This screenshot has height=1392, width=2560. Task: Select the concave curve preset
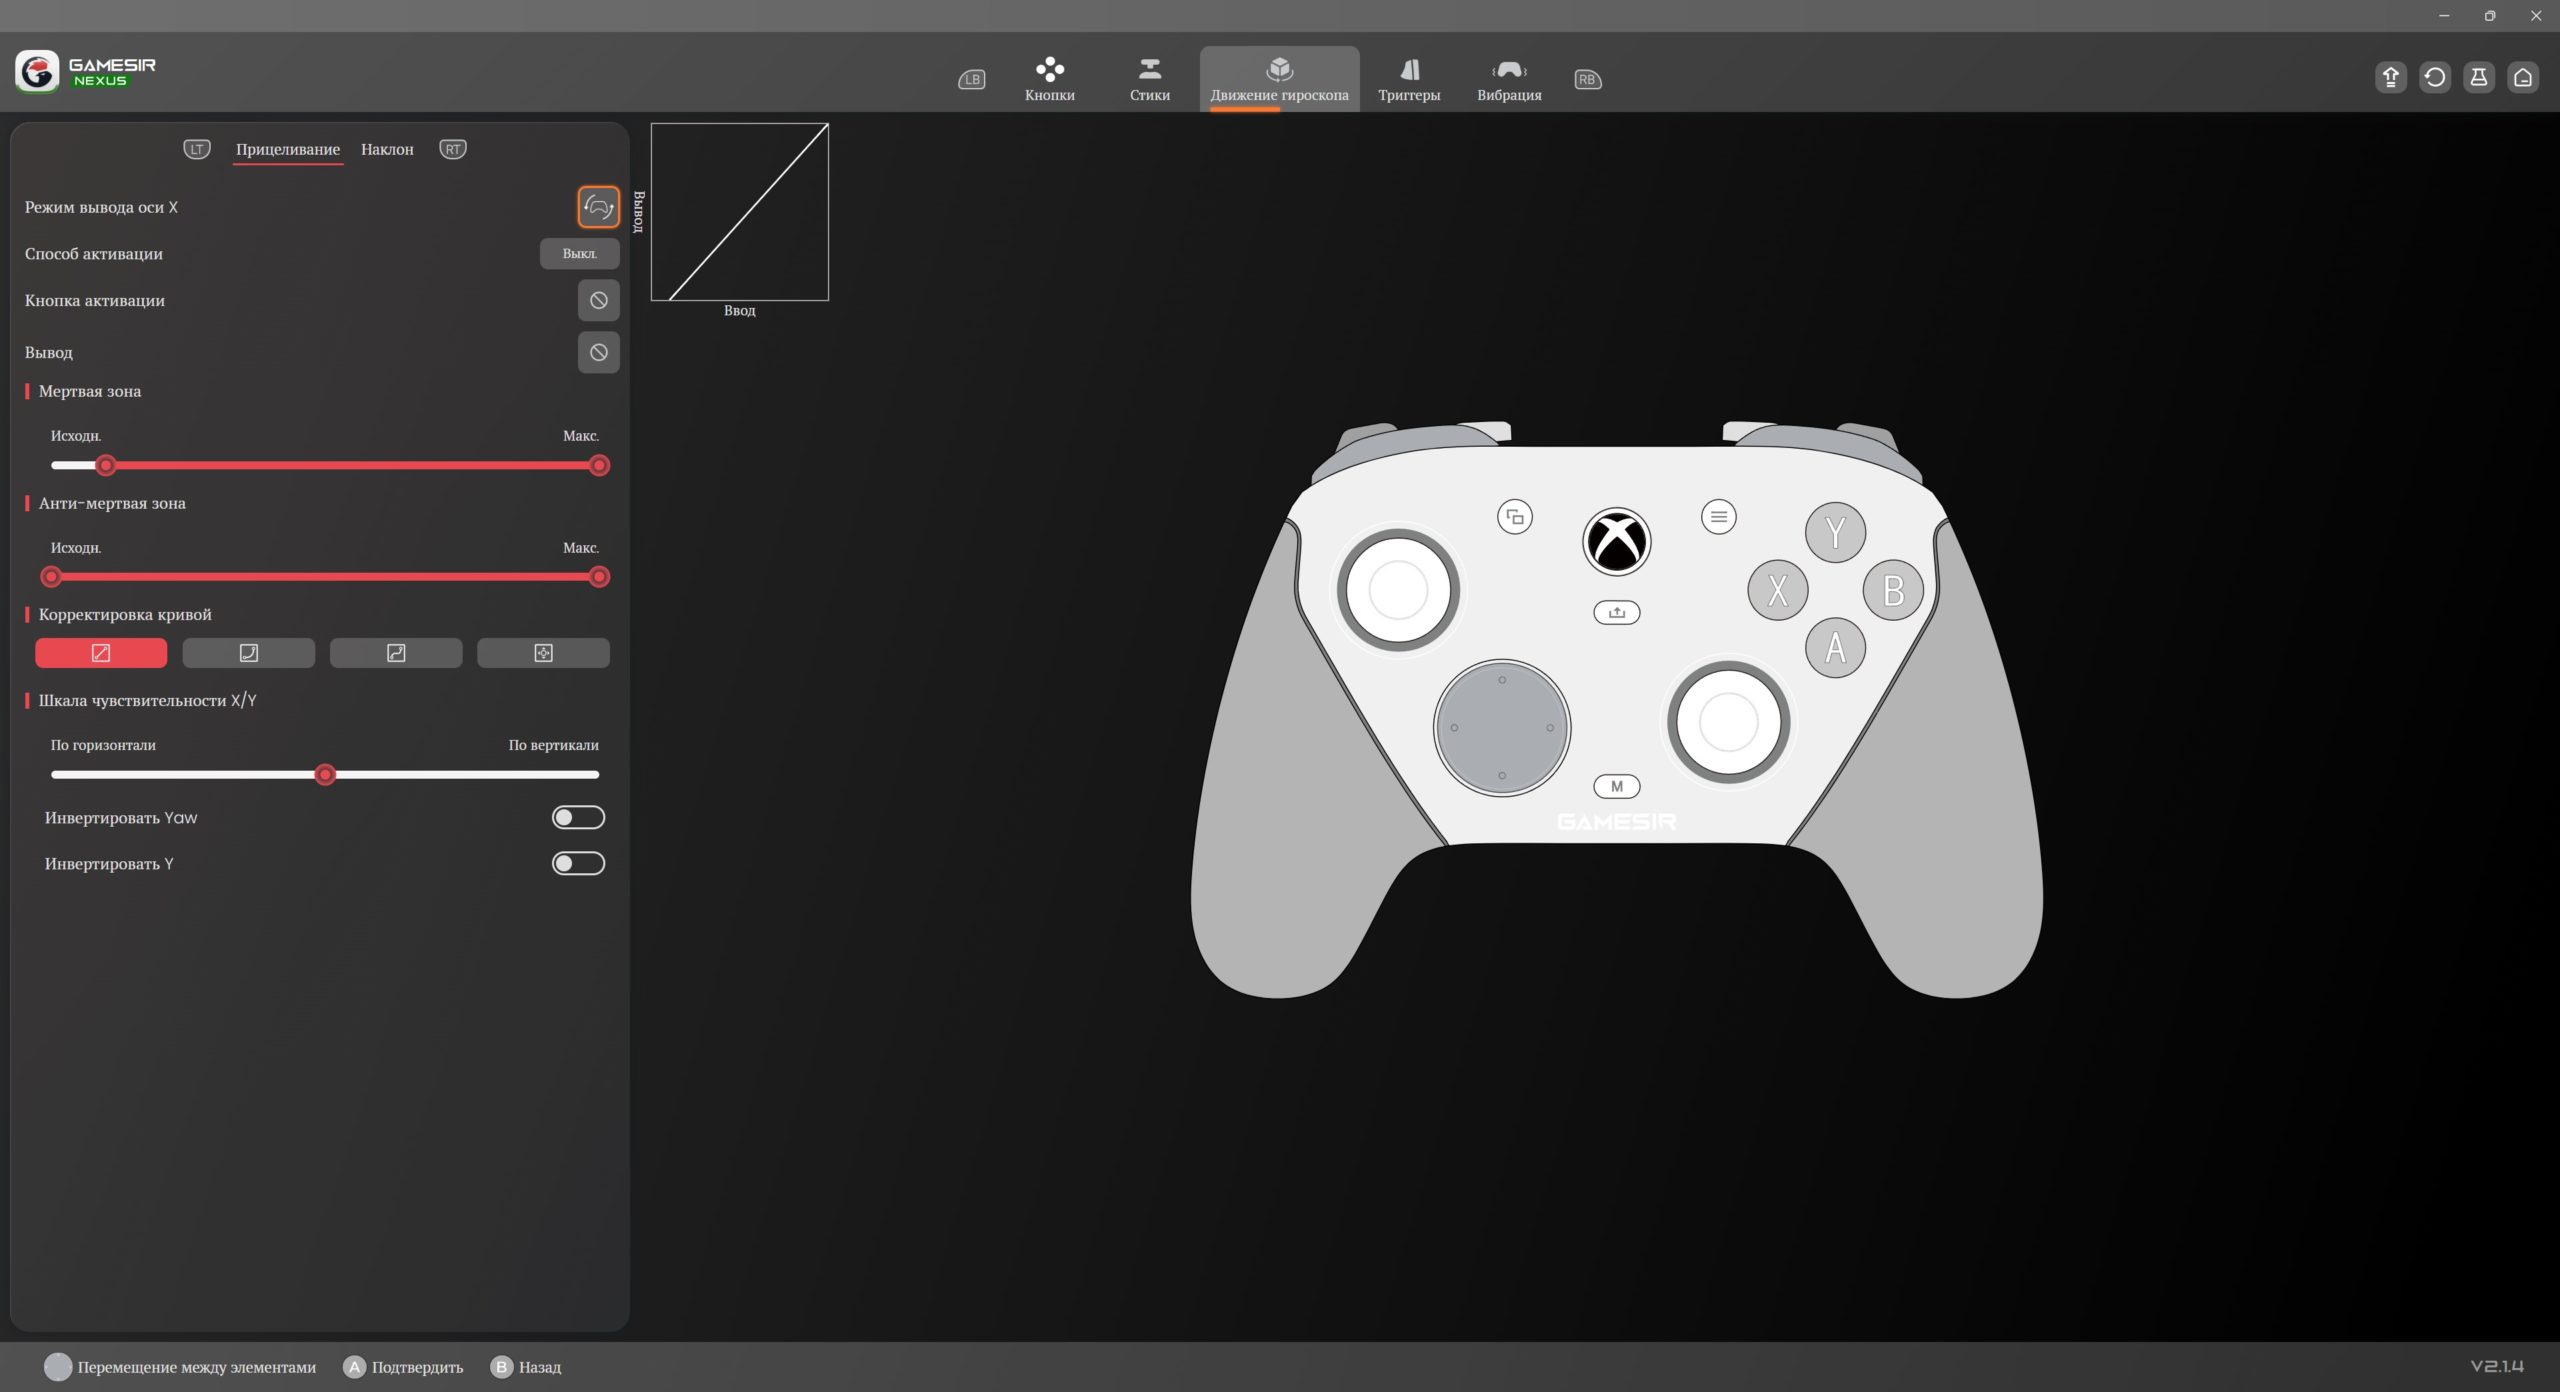coord(248,653)
